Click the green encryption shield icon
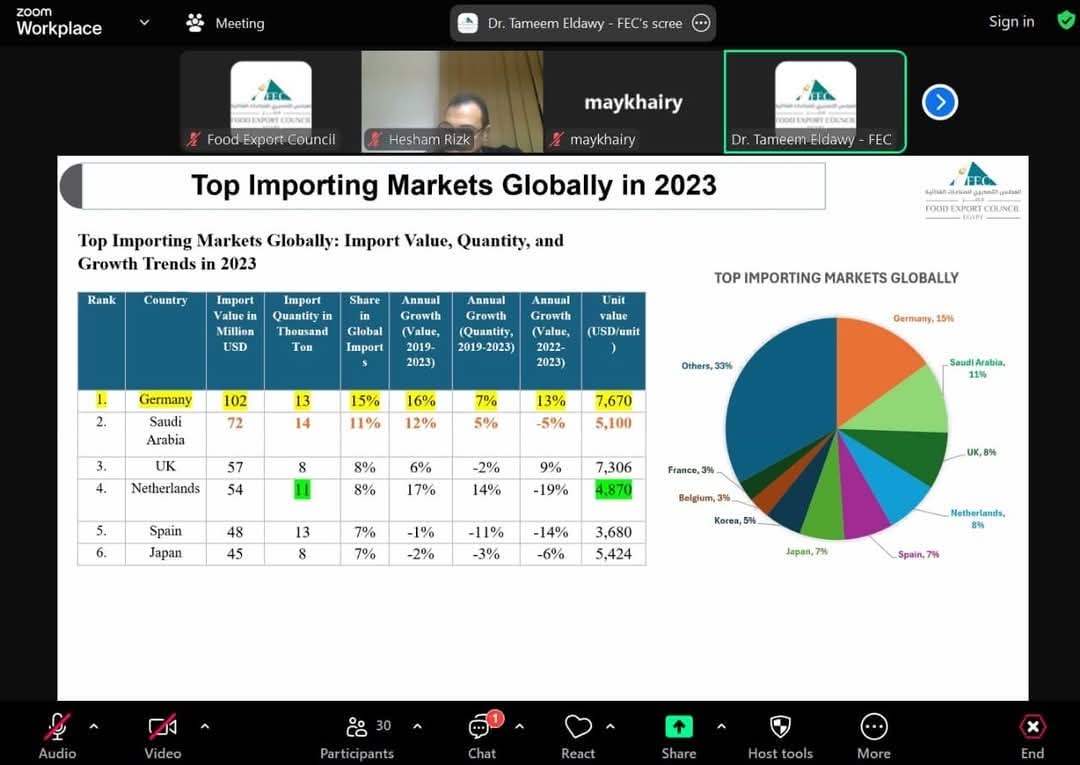The width and height of the screenshot is (1080, 765). (1066, 20)
